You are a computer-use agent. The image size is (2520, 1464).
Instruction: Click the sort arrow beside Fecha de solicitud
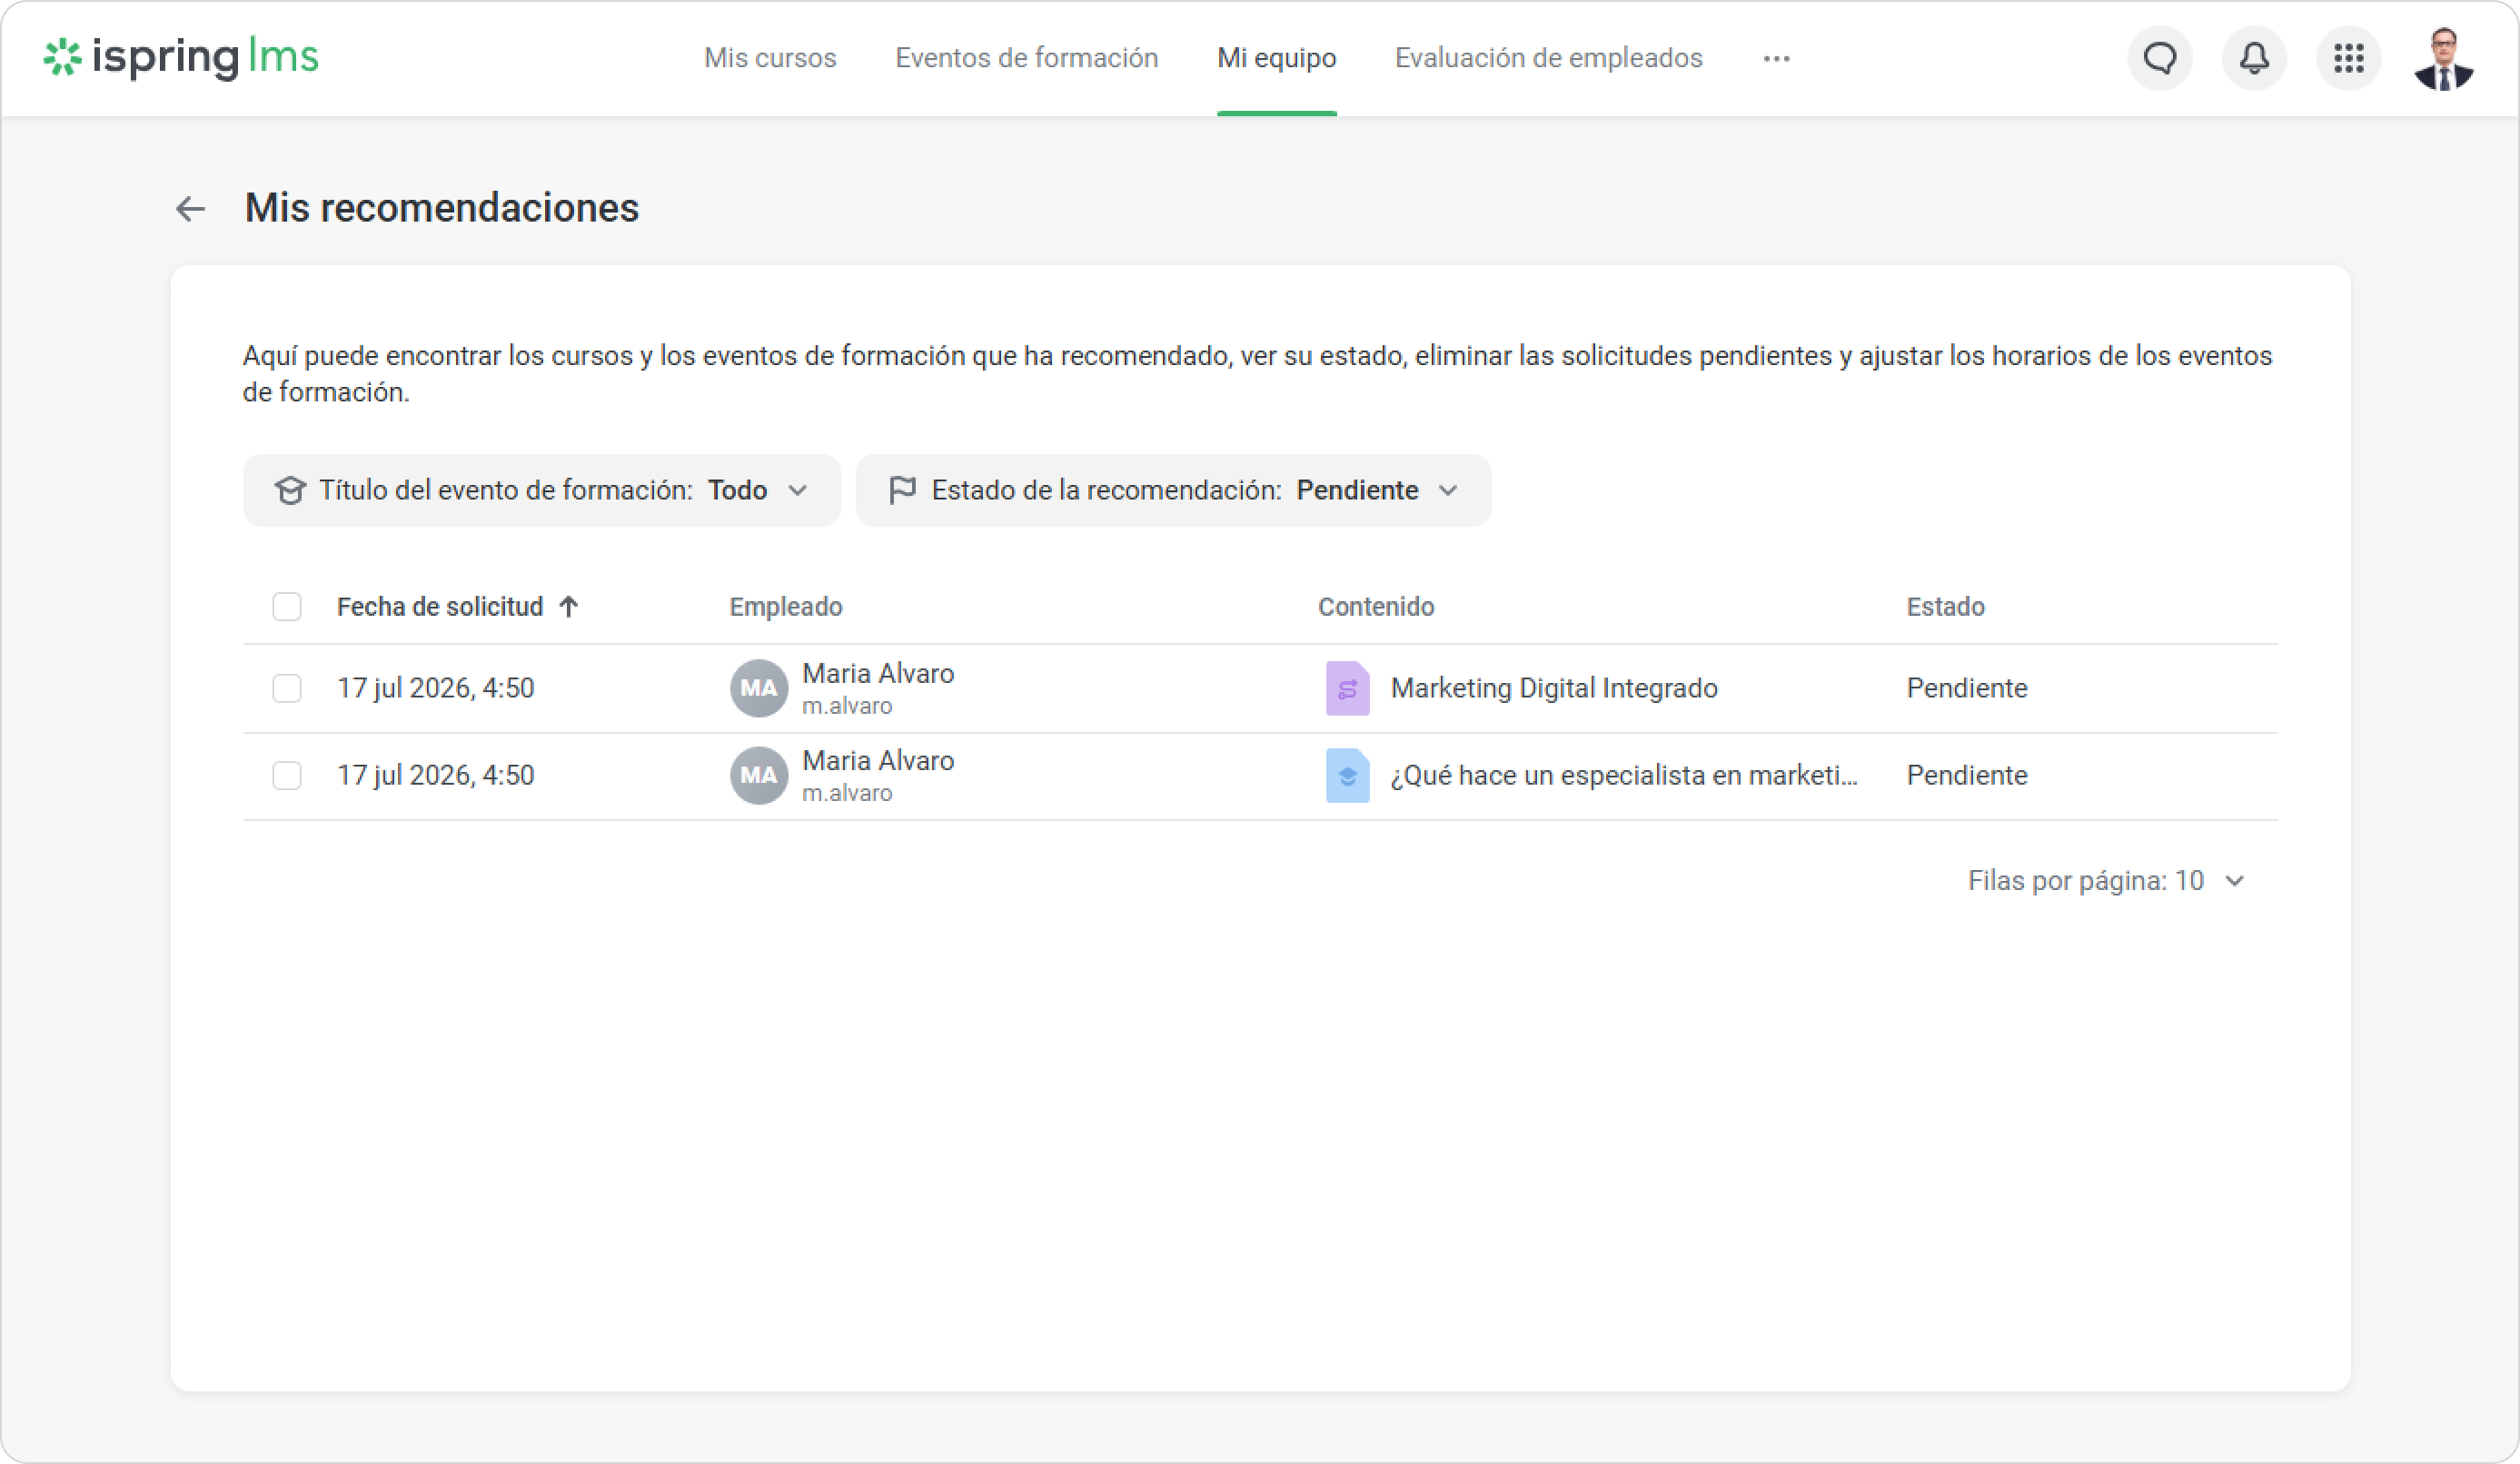(x=569, y=606)
